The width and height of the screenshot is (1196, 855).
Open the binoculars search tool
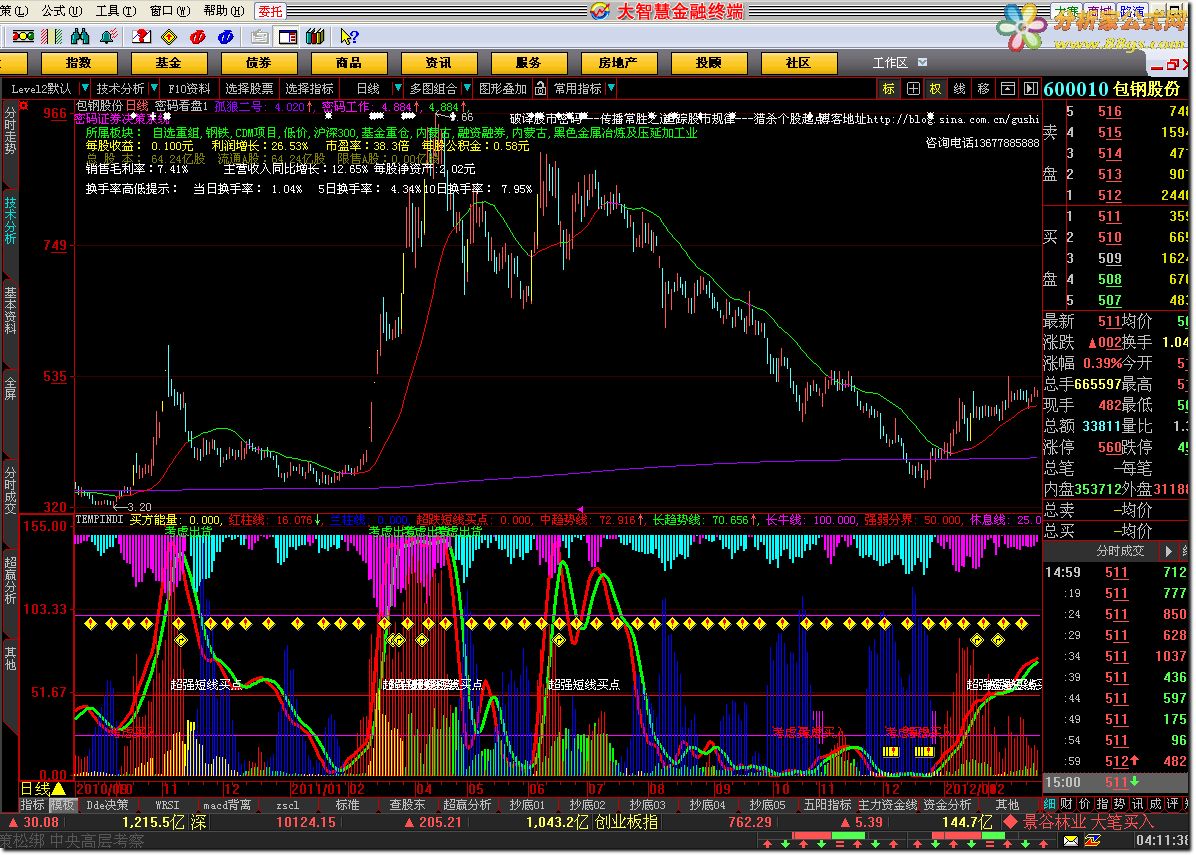(x=79, y=36)
